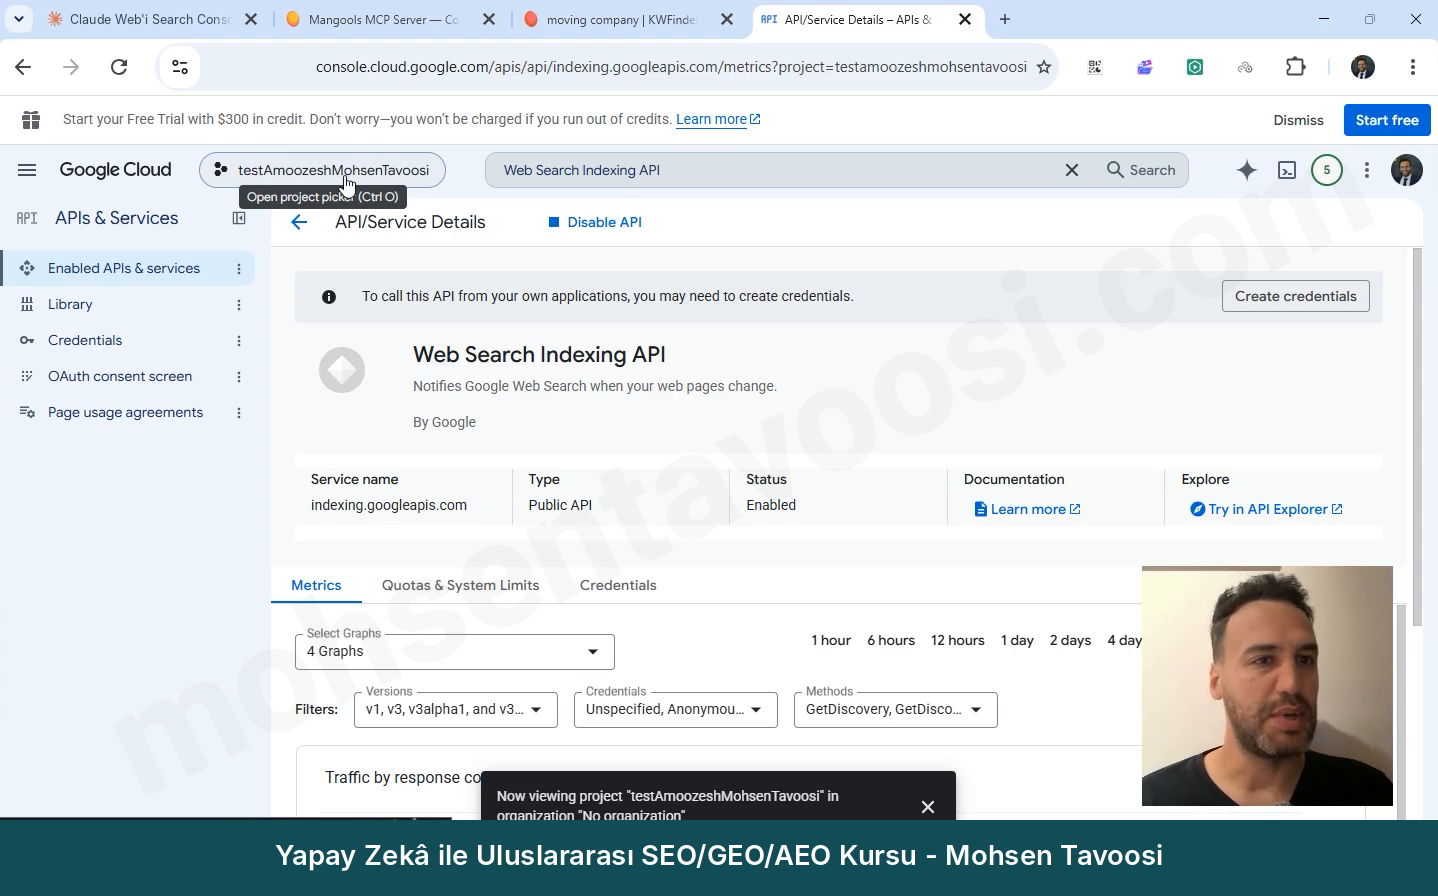This screenshot has width=1438, height=896.
Task: Click the green extension icon in toolbar
Action: (1195, 67)
